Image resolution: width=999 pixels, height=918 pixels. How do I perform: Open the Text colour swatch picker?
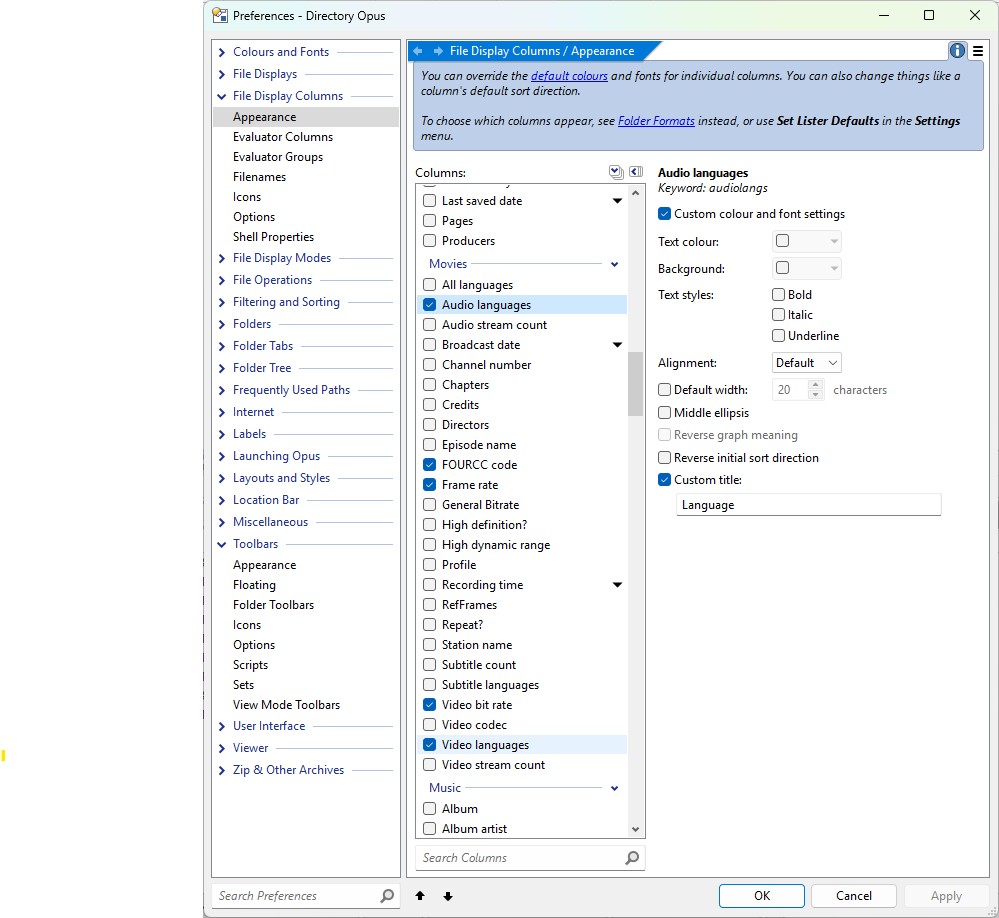tap(807, 241)
